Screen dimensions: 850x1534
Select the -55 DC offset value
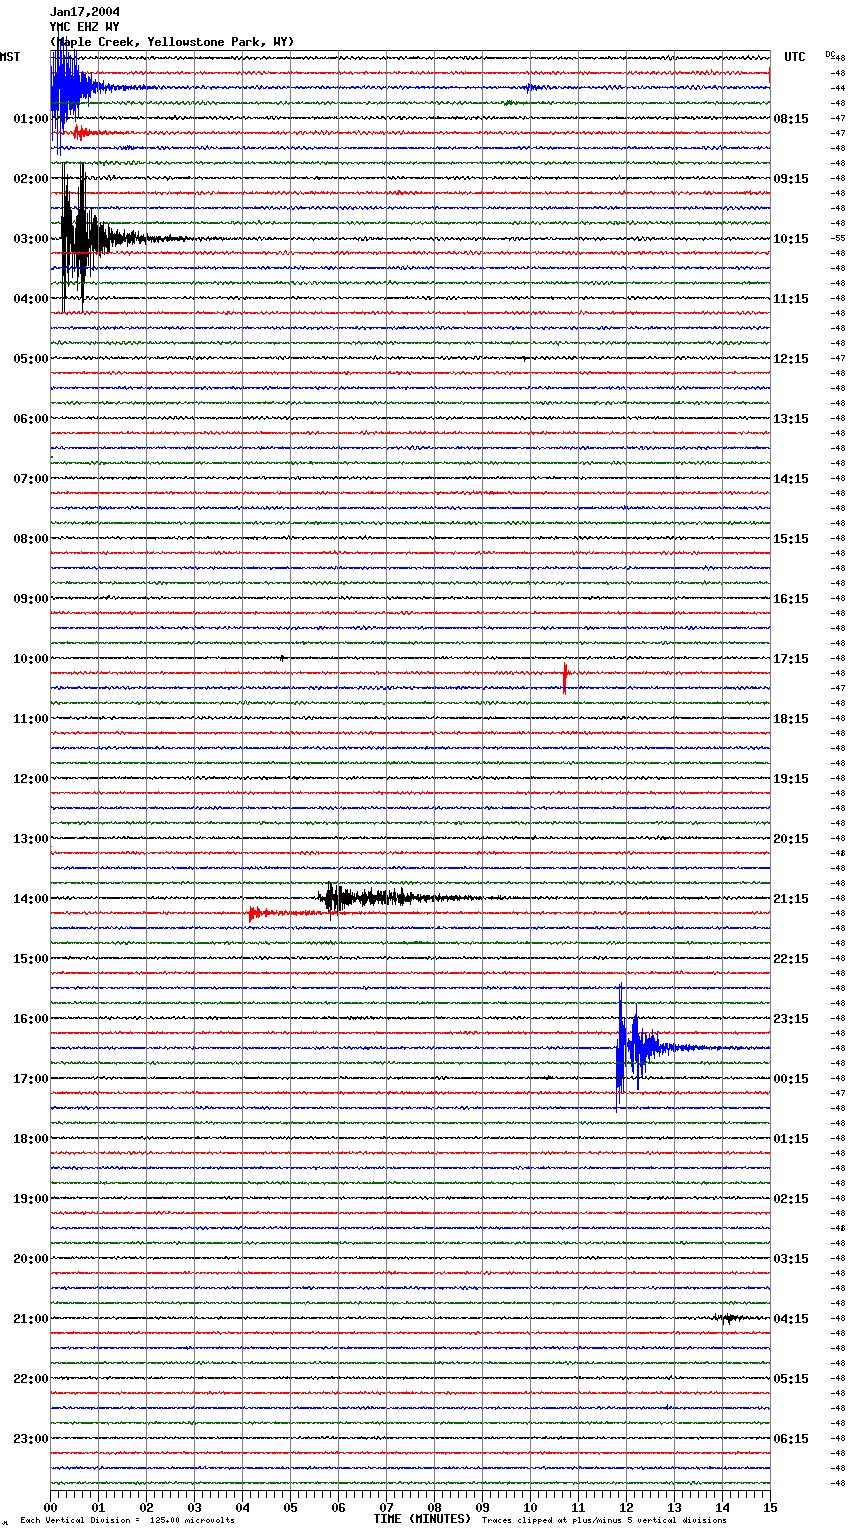(839, 238)
